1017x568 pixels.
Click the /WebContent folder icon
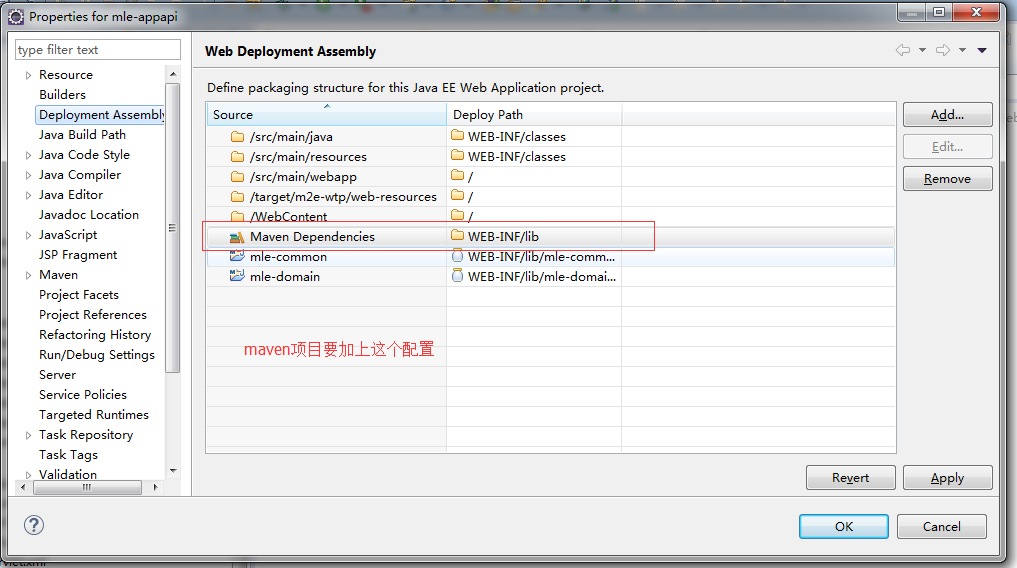(x=237, y=216)
